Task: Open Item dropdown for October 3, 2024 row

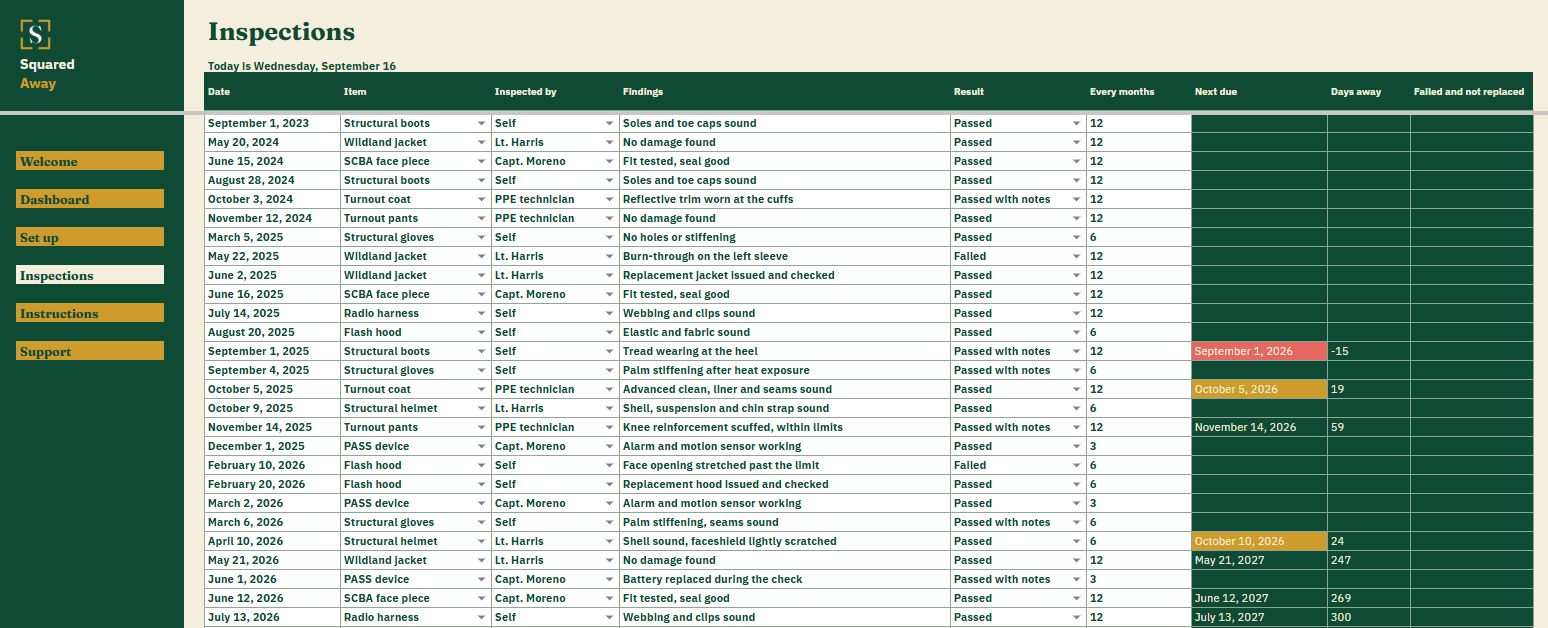Action: (x=482, y=200)
